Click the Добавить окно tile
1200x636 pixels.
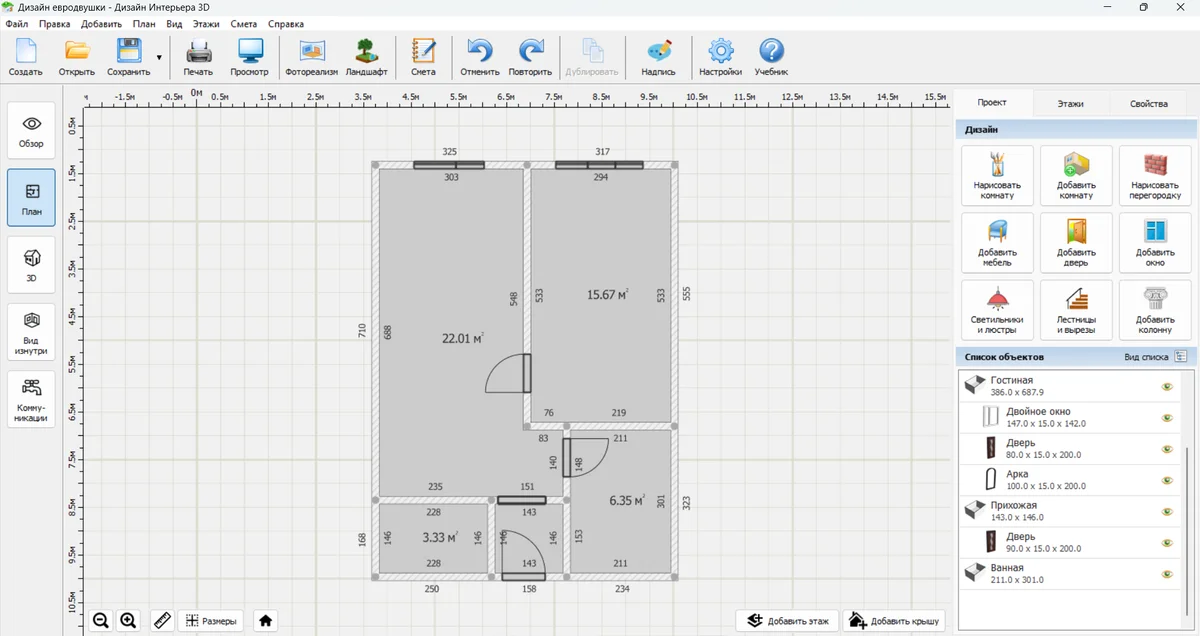(1155, 243)
